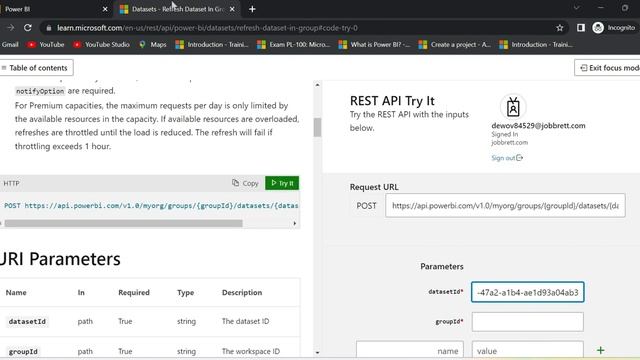Bookmark this page with star icon
Screen dimensions: 640x360
pyautogui.click(x=560, y=28)
